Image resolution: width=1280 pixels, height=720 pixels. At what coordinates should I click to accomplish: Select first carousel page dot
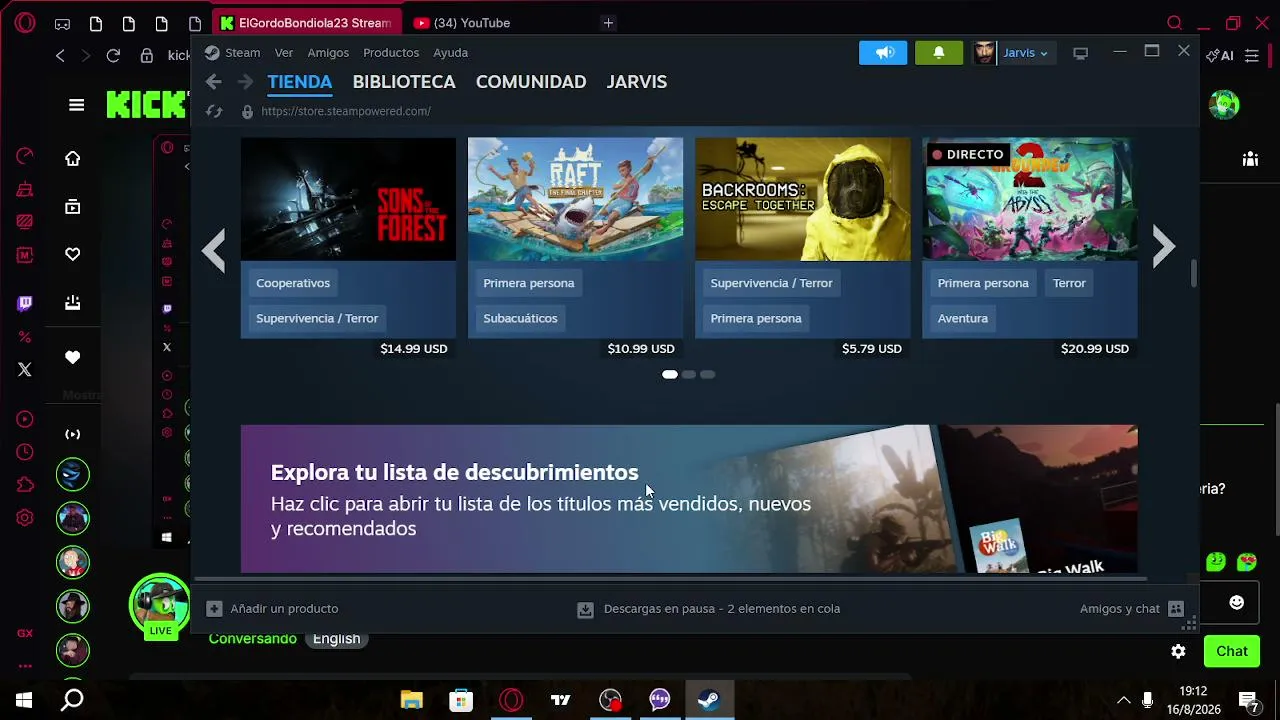pos(670,374)
